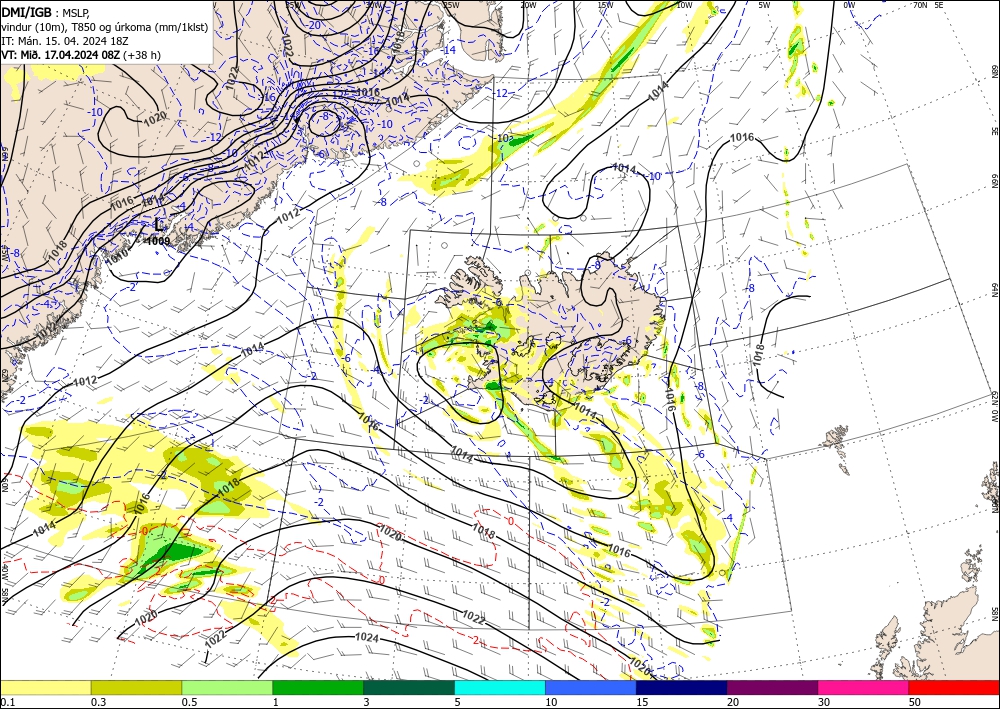Click the light green 0.5–1 mm legend swatch
The width and height of the screenshot is (1000, 709).
coord(227,687)
